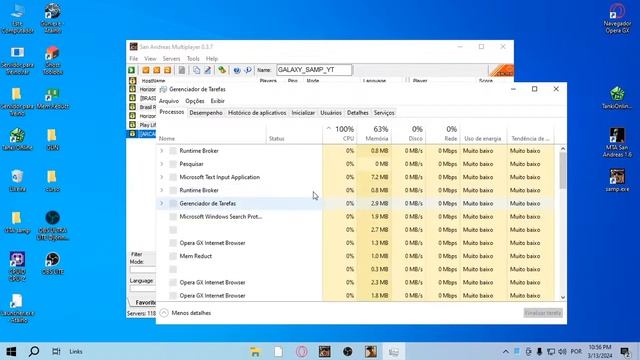Open Task View from the taskbar
Screen dimensions: 640x360
(x=56, y=351)
